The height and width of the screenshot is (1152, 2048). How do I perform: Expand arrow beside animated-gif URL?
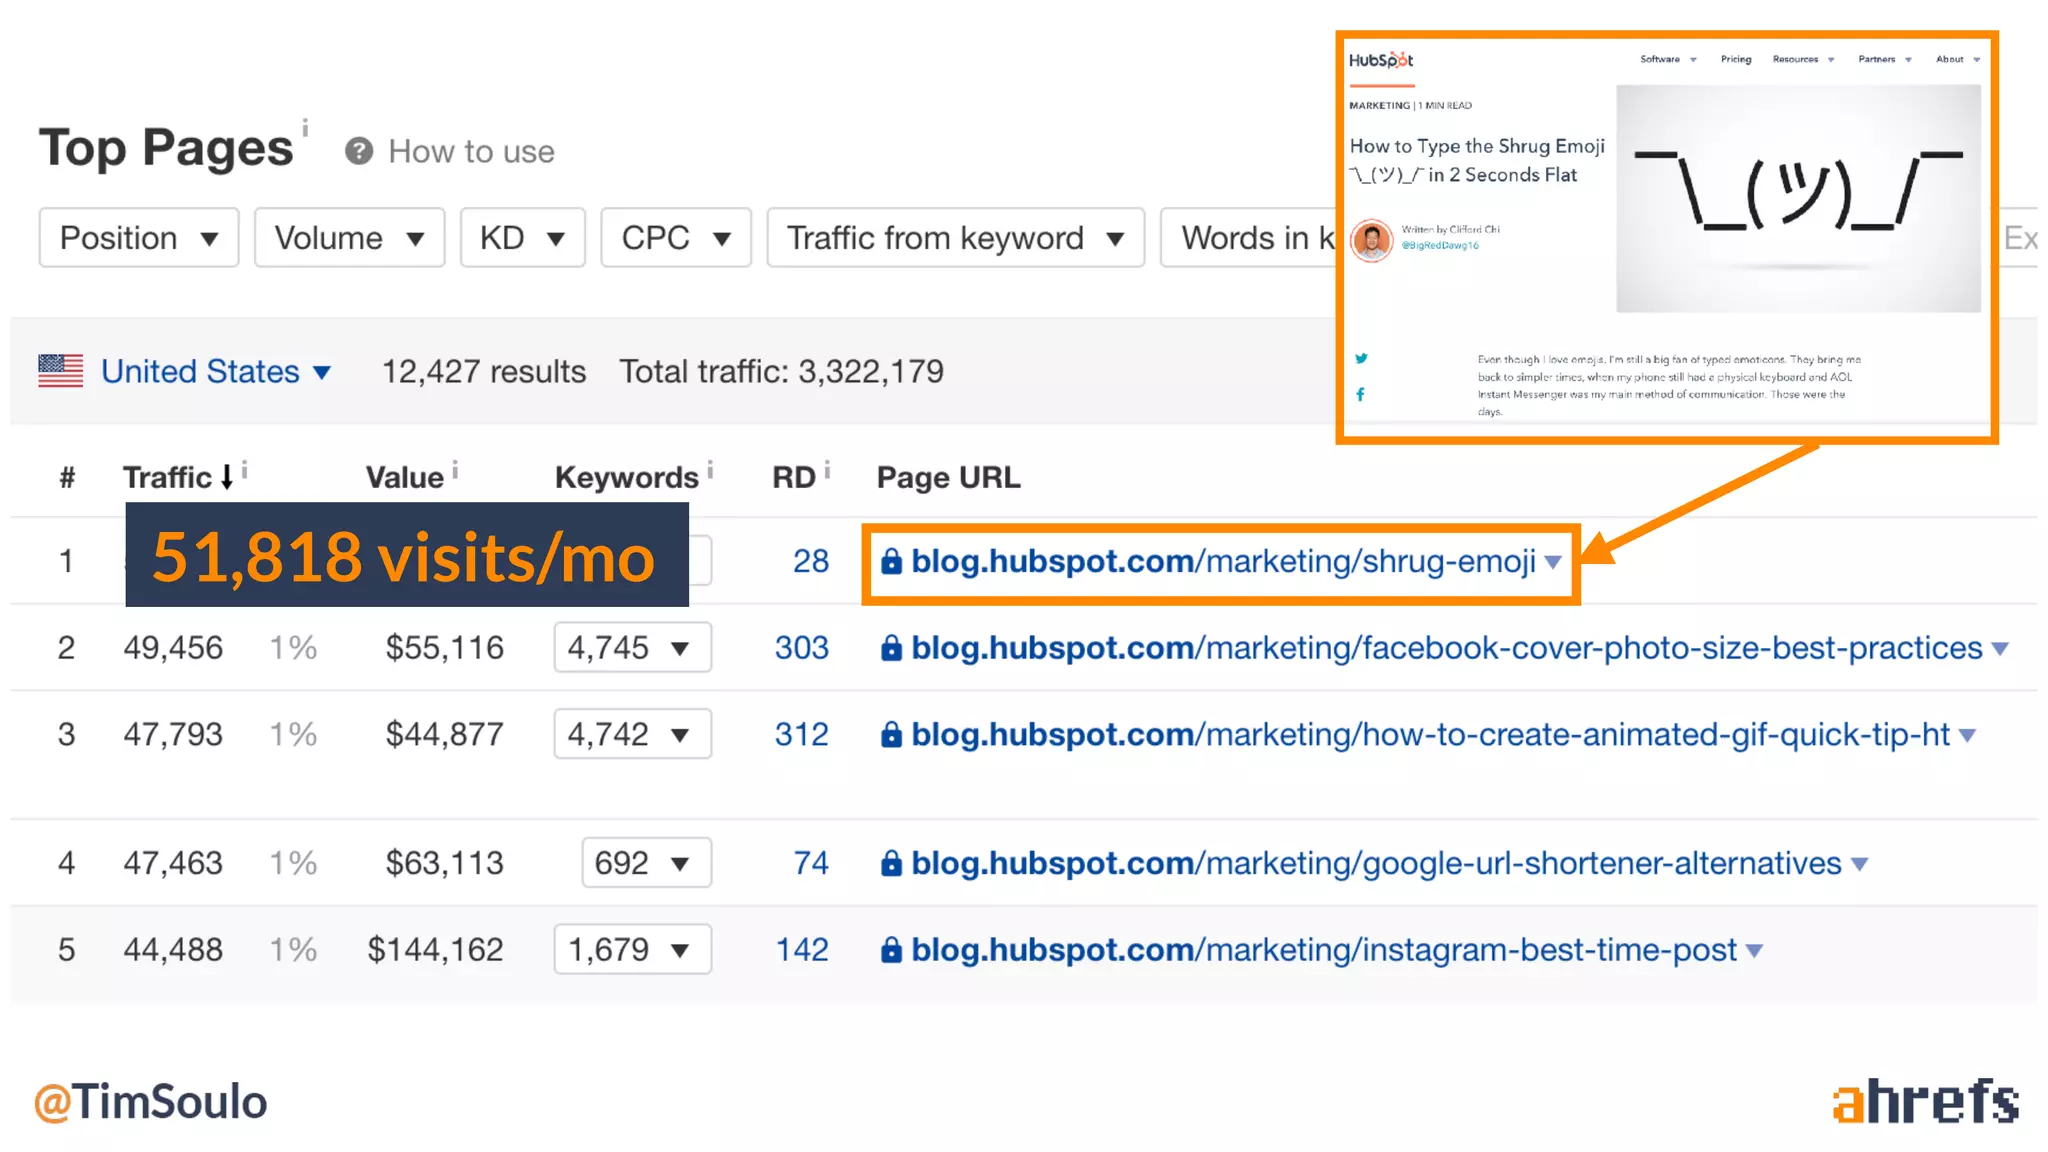[x=1967, y=736]
